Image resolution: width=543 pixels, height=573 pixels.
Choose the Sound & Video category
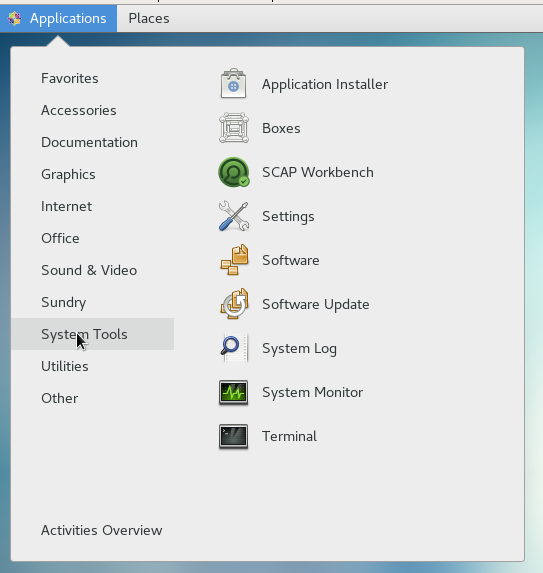point(89,270)
